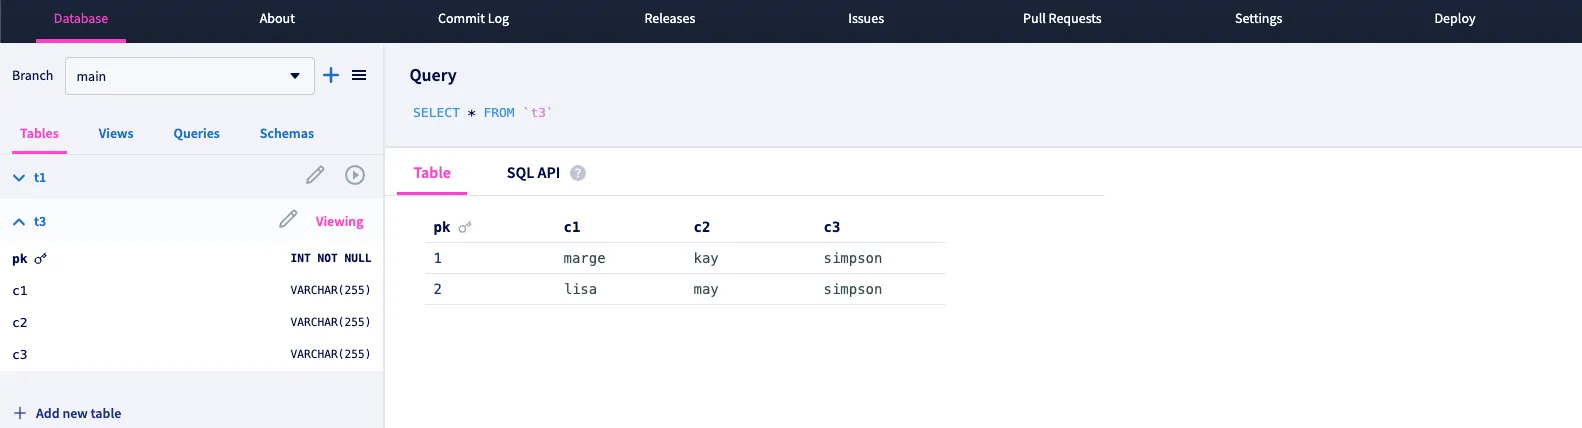Open the hamburger menu next to Branch
This screenshot has width=1582, height=428.
click(x=359, y=75)
